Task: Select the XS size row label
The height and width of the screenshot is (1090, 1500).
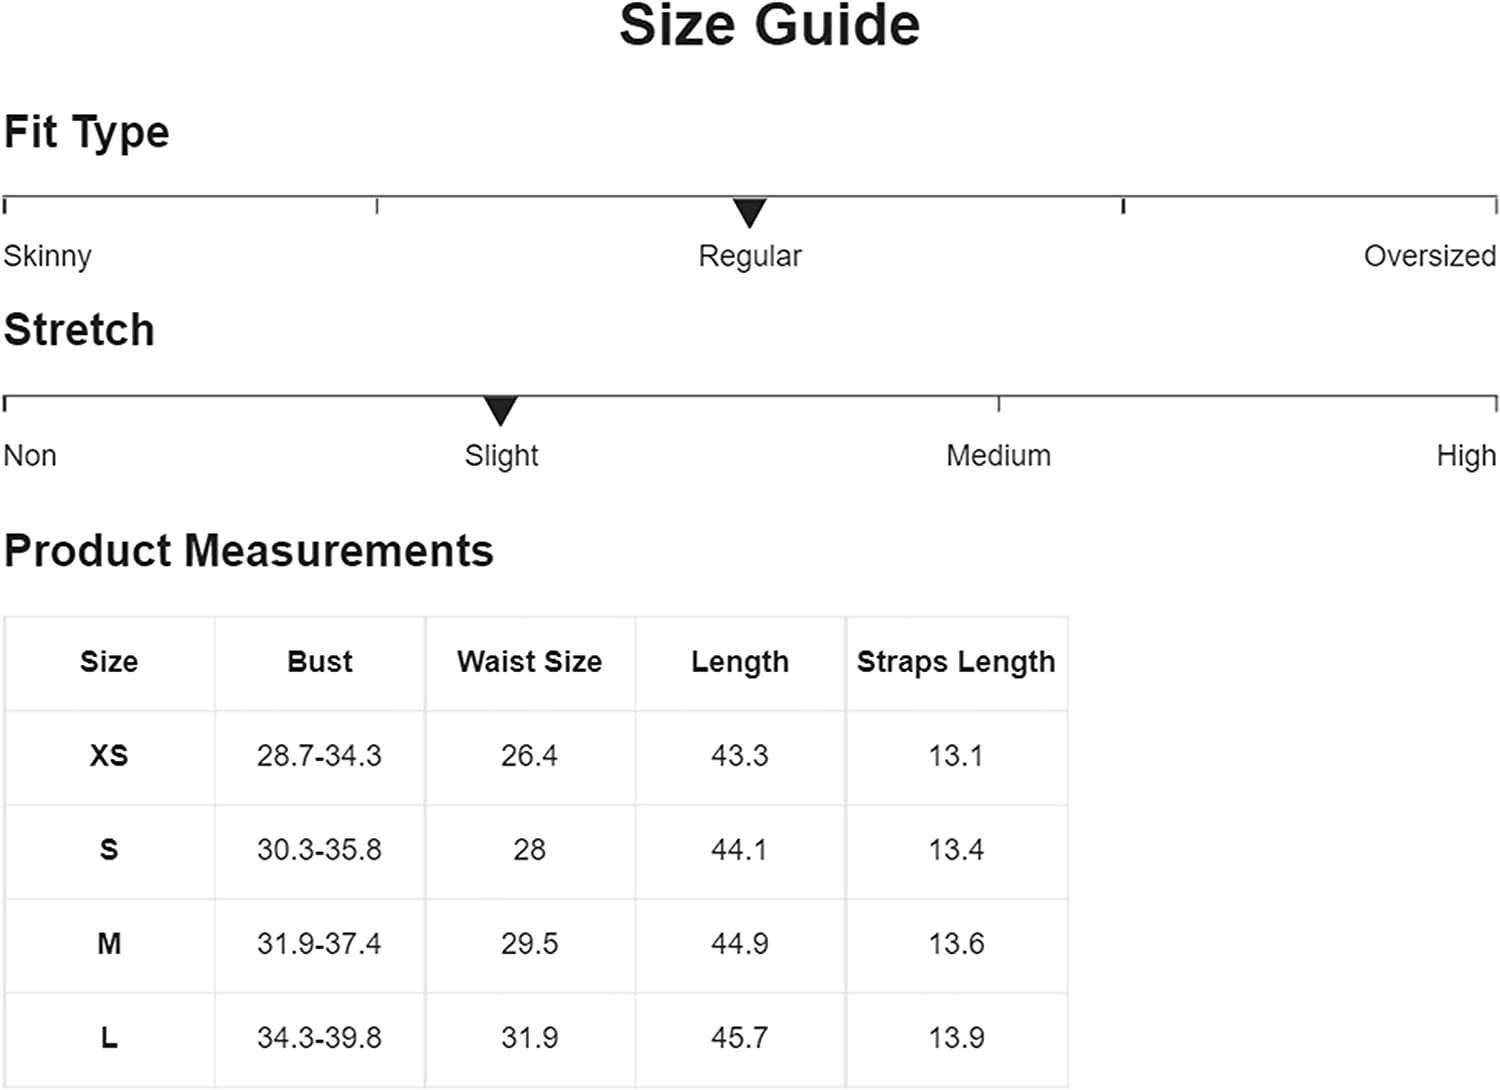Action: tap(109, 756)
